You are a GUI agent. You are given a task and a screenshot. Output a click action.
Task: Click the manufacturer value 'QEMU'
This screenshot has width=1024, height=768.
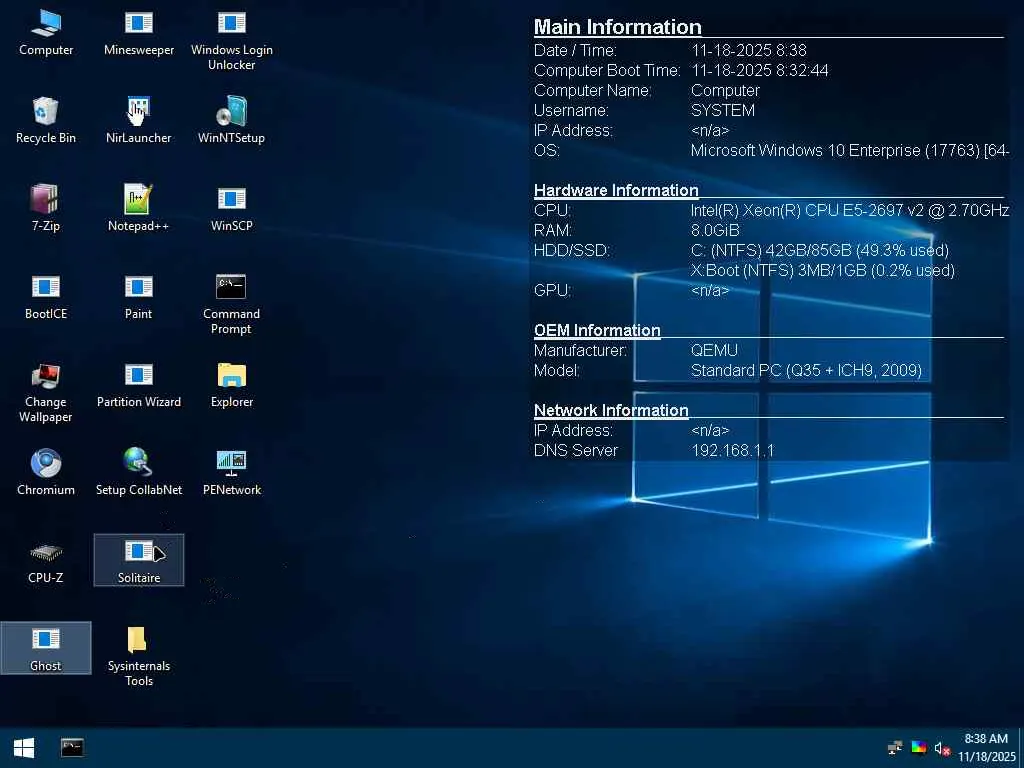point(714,351)
